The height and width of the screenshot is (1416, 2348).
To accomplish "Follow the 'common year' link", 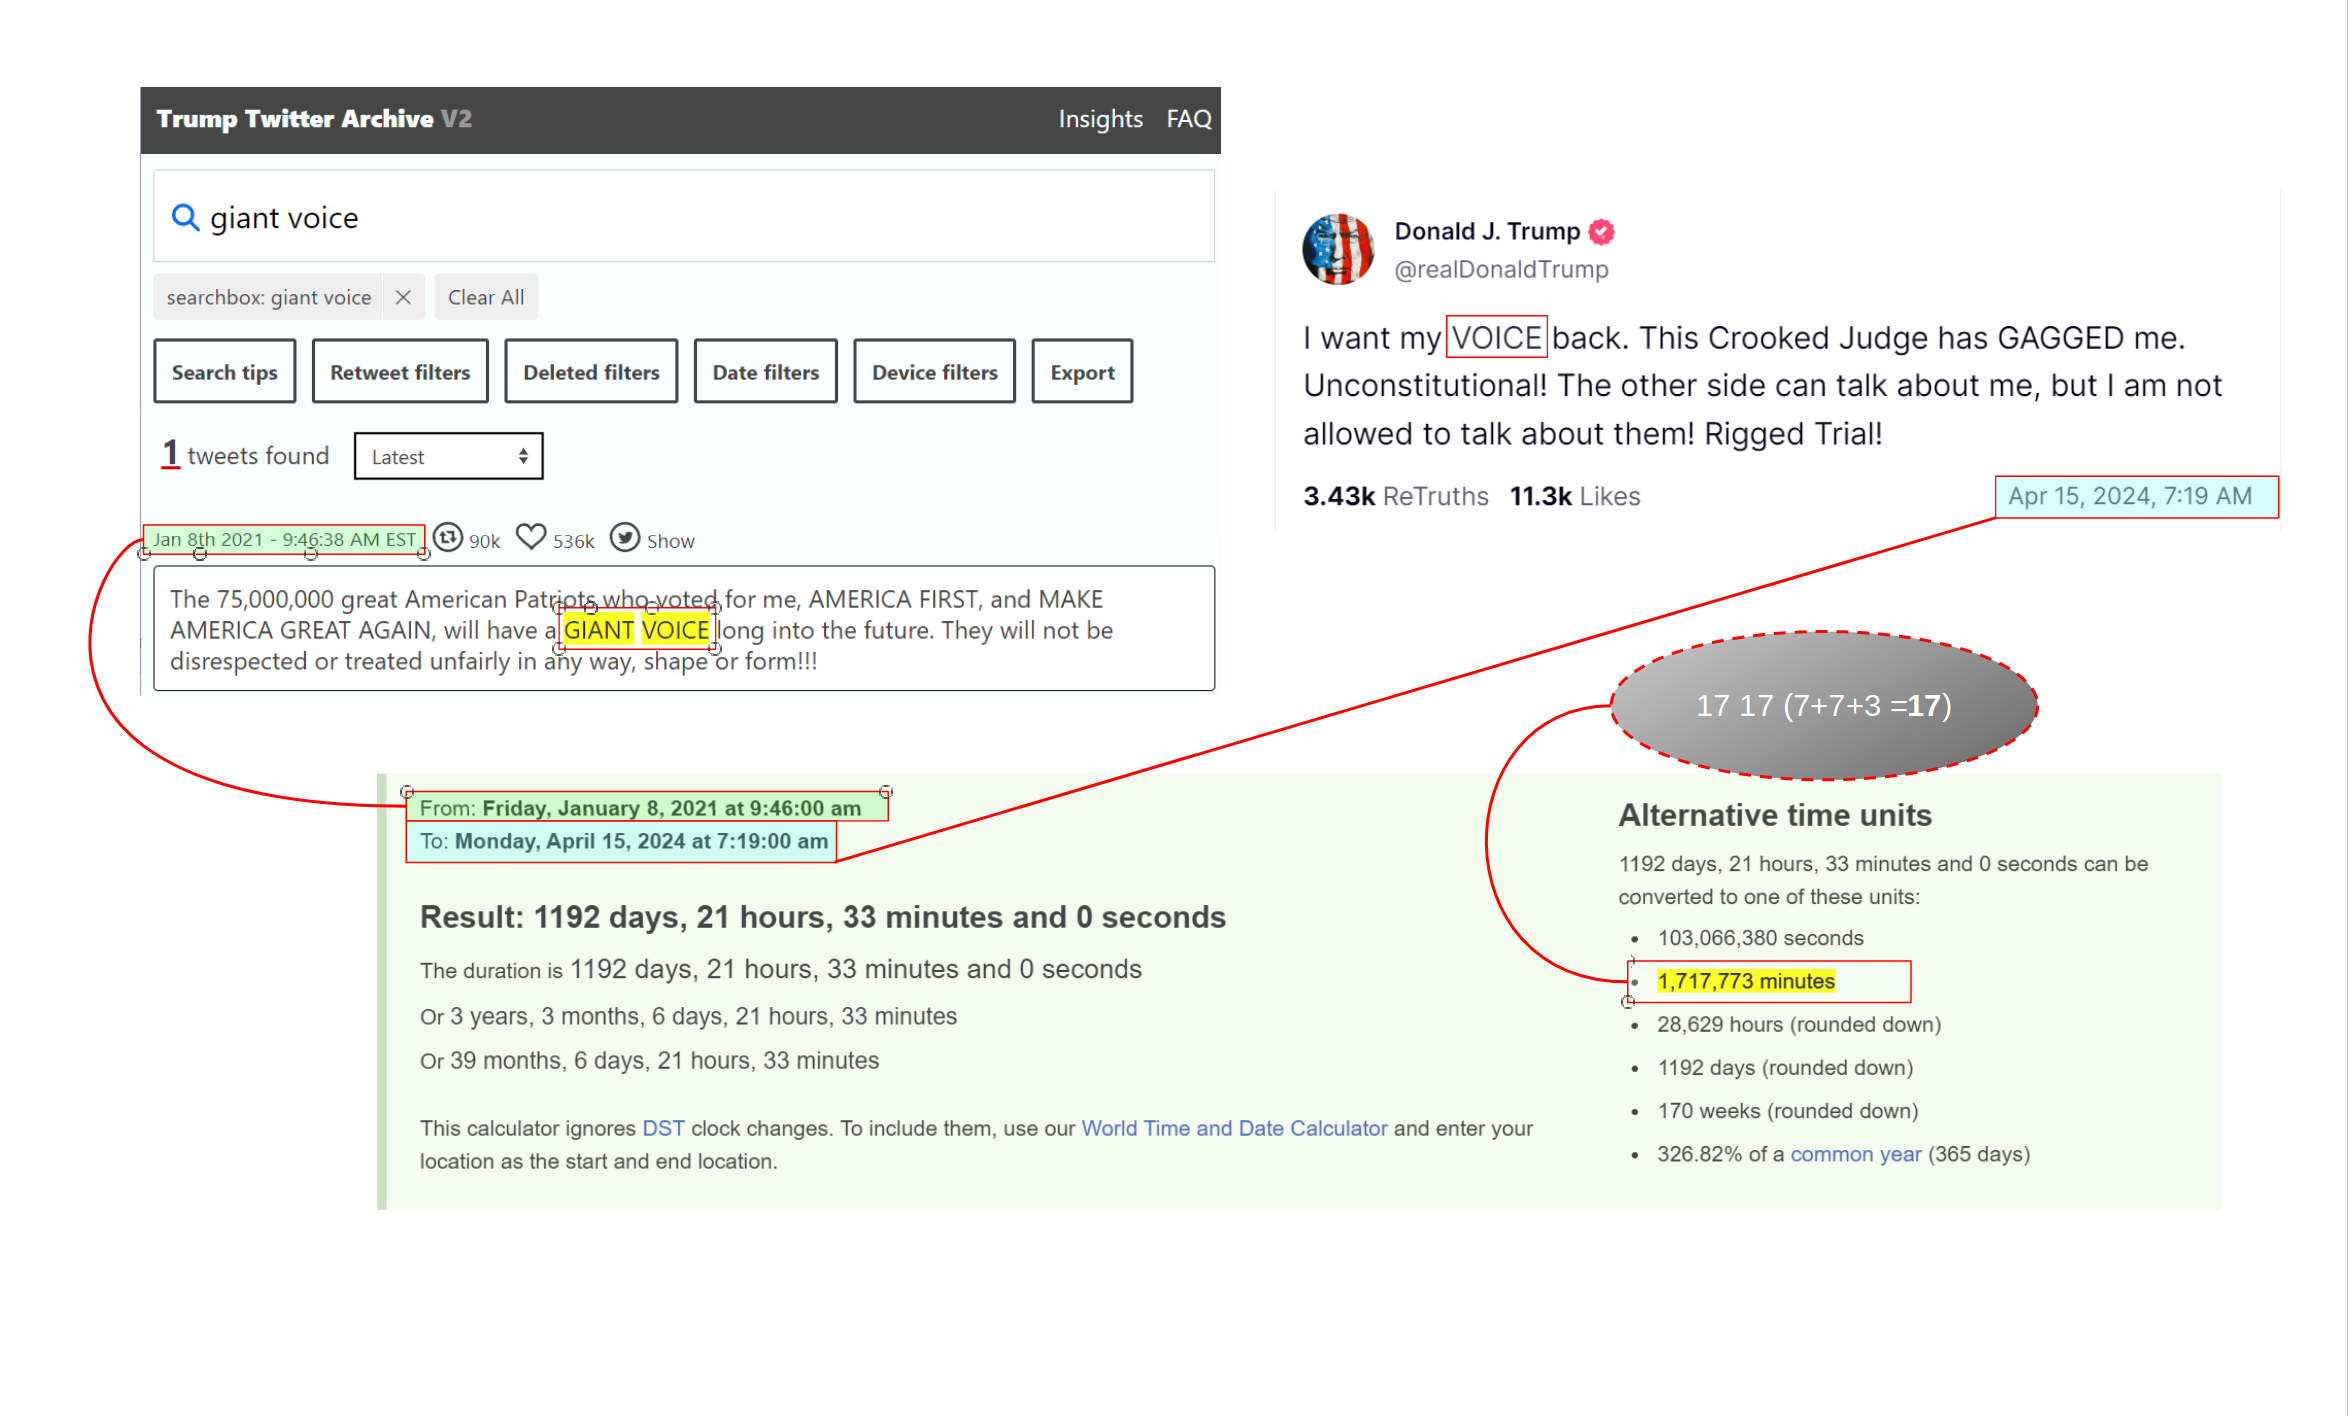I will [1855, 1155].
